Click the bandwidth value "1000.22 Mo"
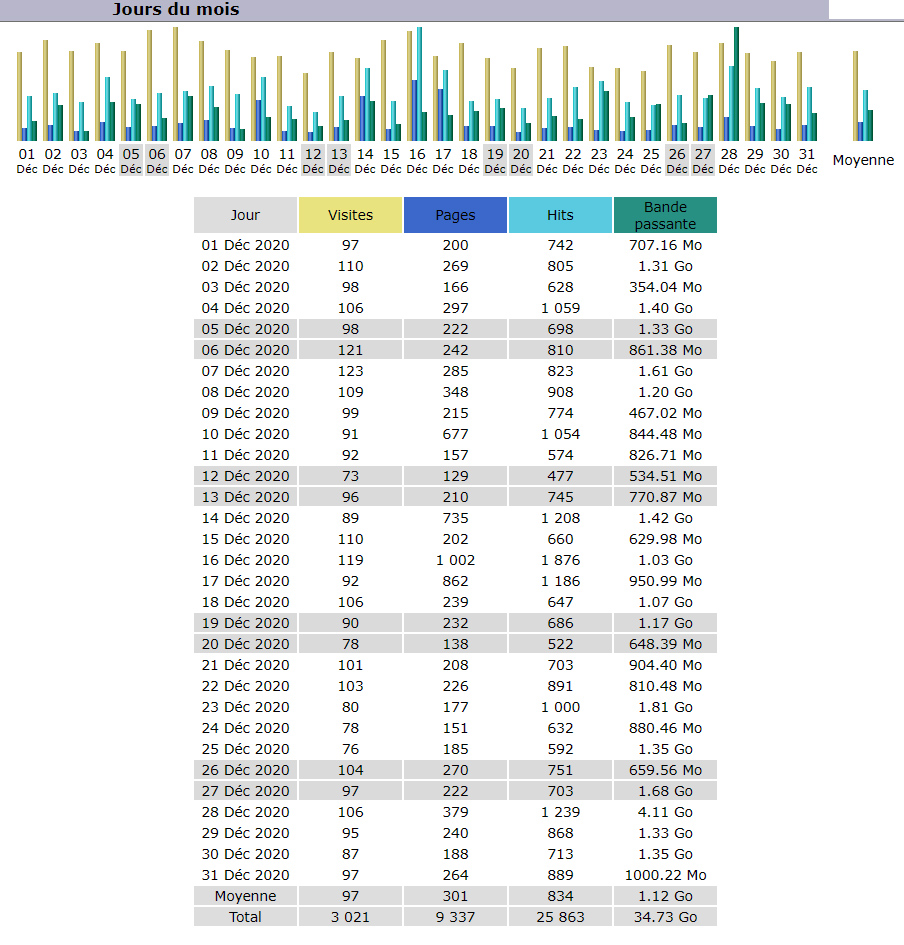The height and width of the screenshot is (945, 904). coord(665,875)
